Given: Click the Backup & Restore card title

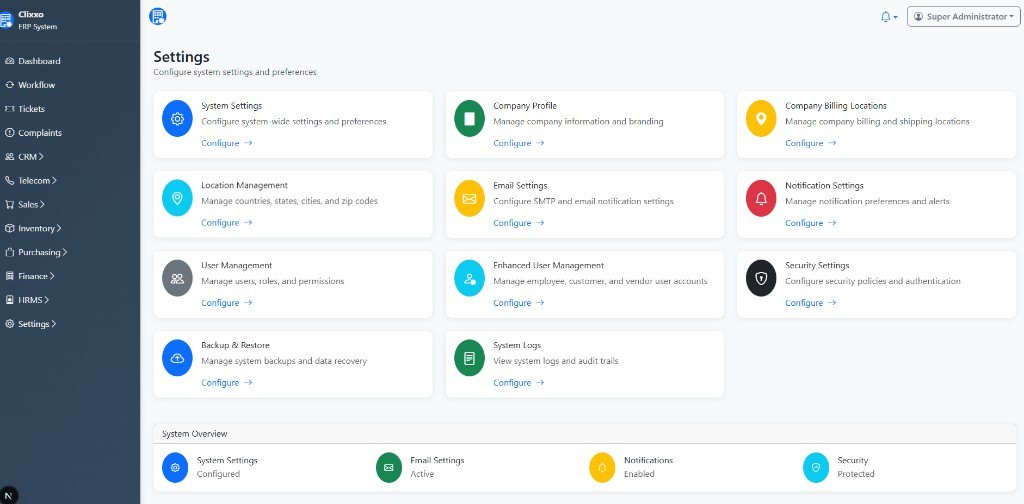Looking at the screenshot, I should pyautogui.click(x=235, y=345).
